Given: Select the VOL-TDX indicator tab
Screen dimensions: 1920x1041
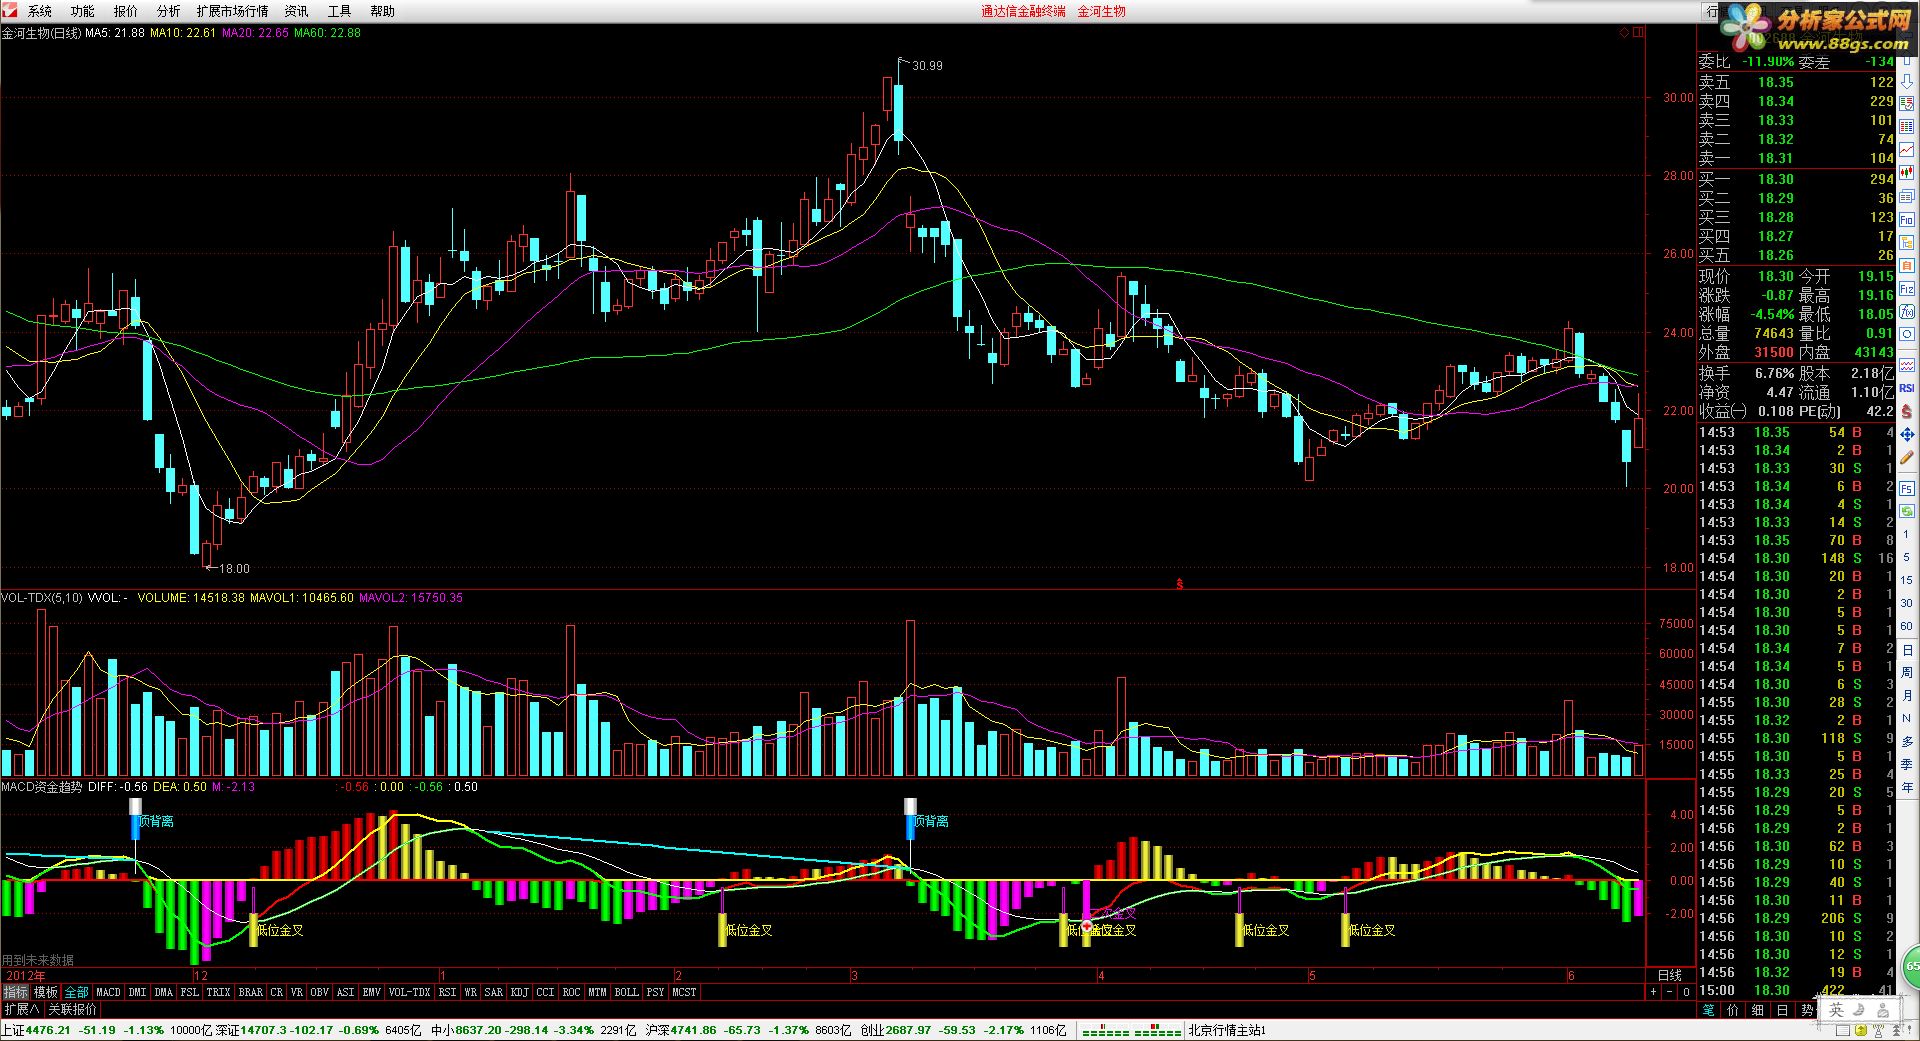Looking at the screenshot, I should [x=409, y=992].
